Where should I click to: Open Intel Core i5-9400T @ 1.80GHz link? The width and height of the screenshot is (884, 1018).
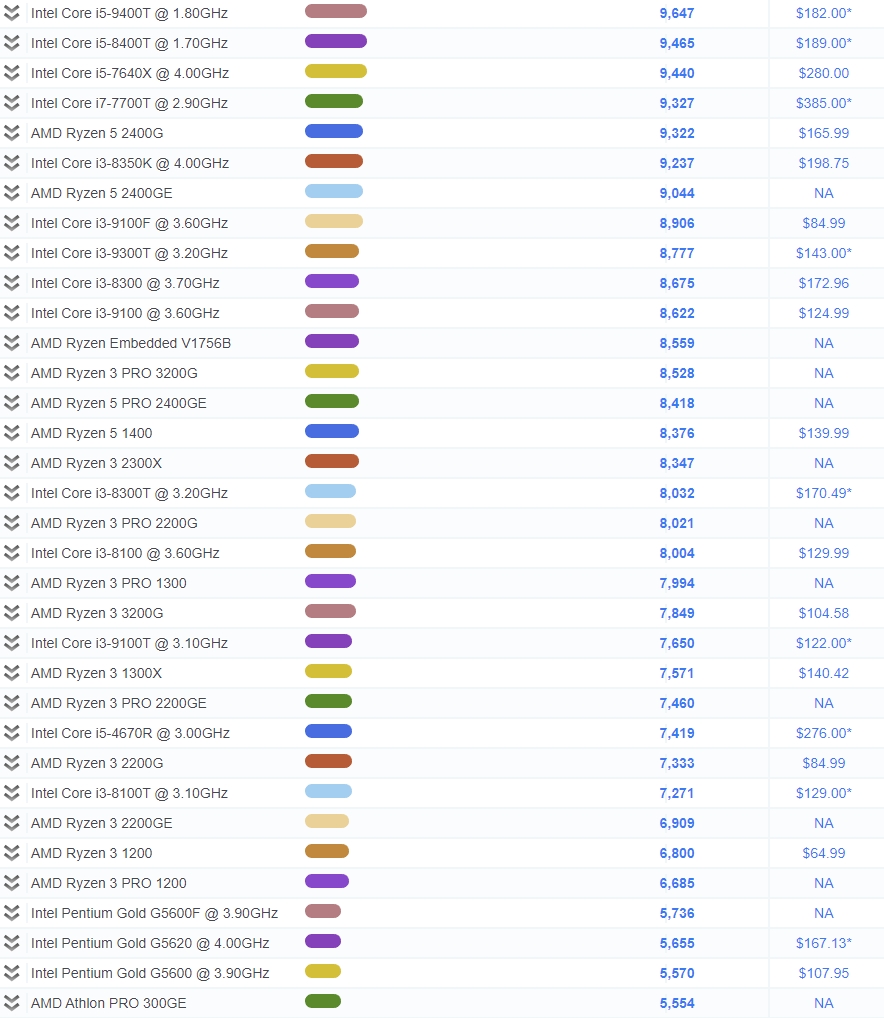click(129, 13)
